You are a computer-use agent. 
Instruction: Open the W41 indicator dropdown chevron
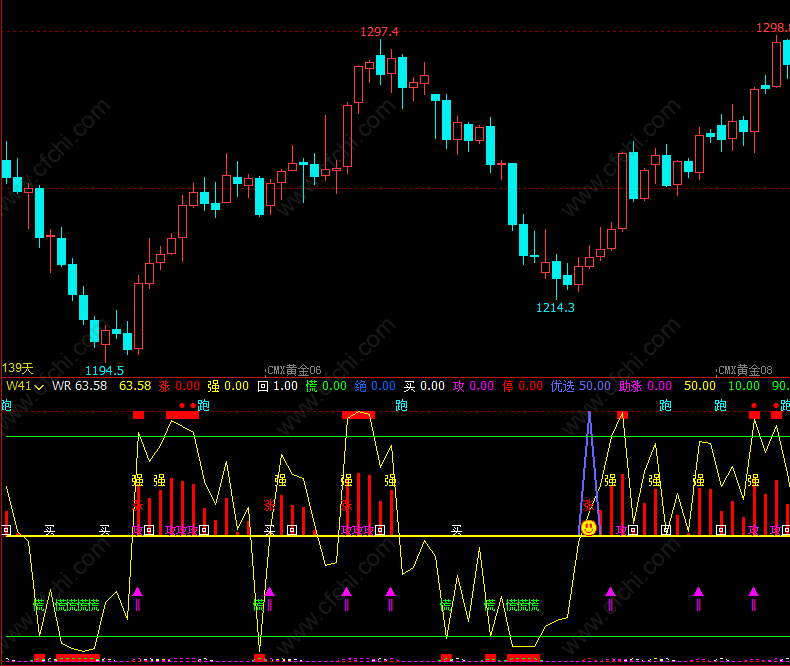(39, 387)
